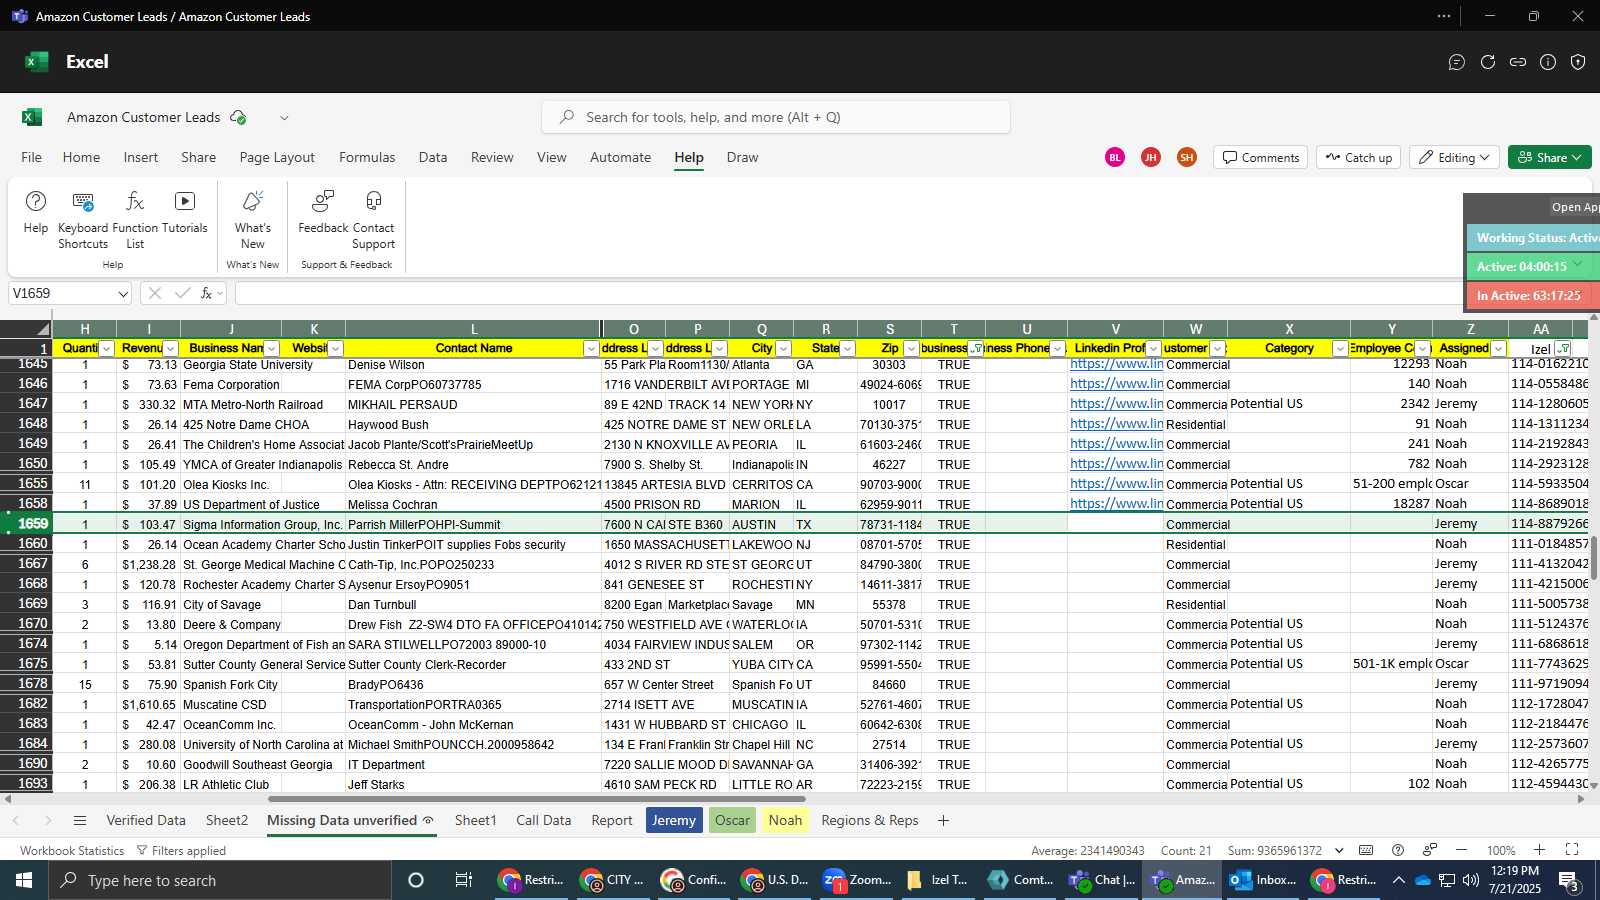The height and width of the screenshot is (900, 1600).
Task: Expand the Editing mode dropdown
Action: click(x=1485, y=157)
